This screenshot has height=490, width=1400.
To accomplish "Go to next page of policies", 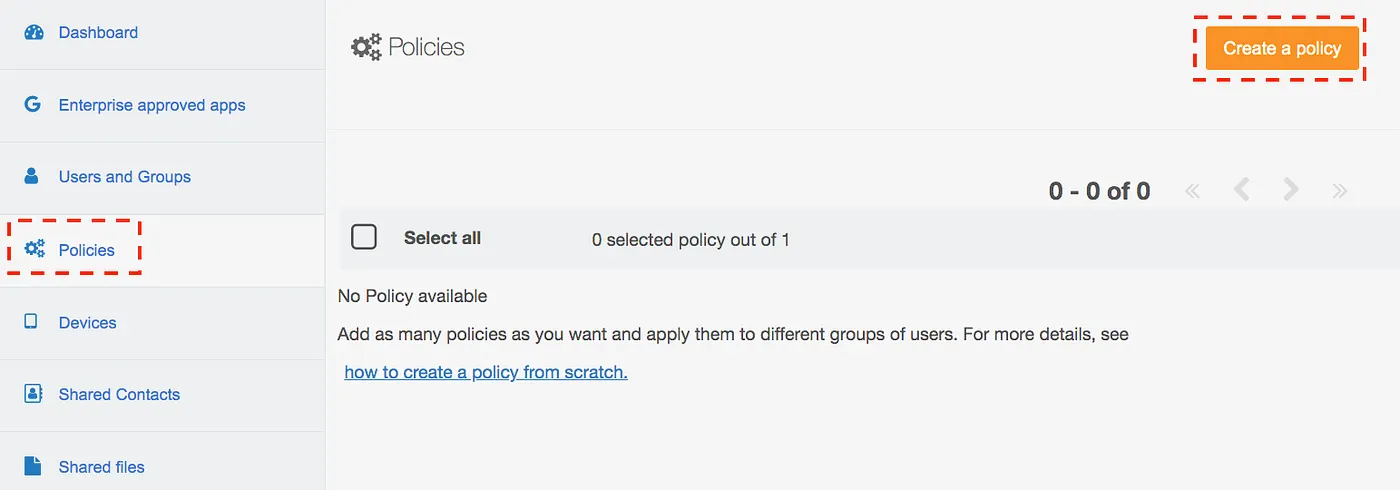I will point(1291,189).
